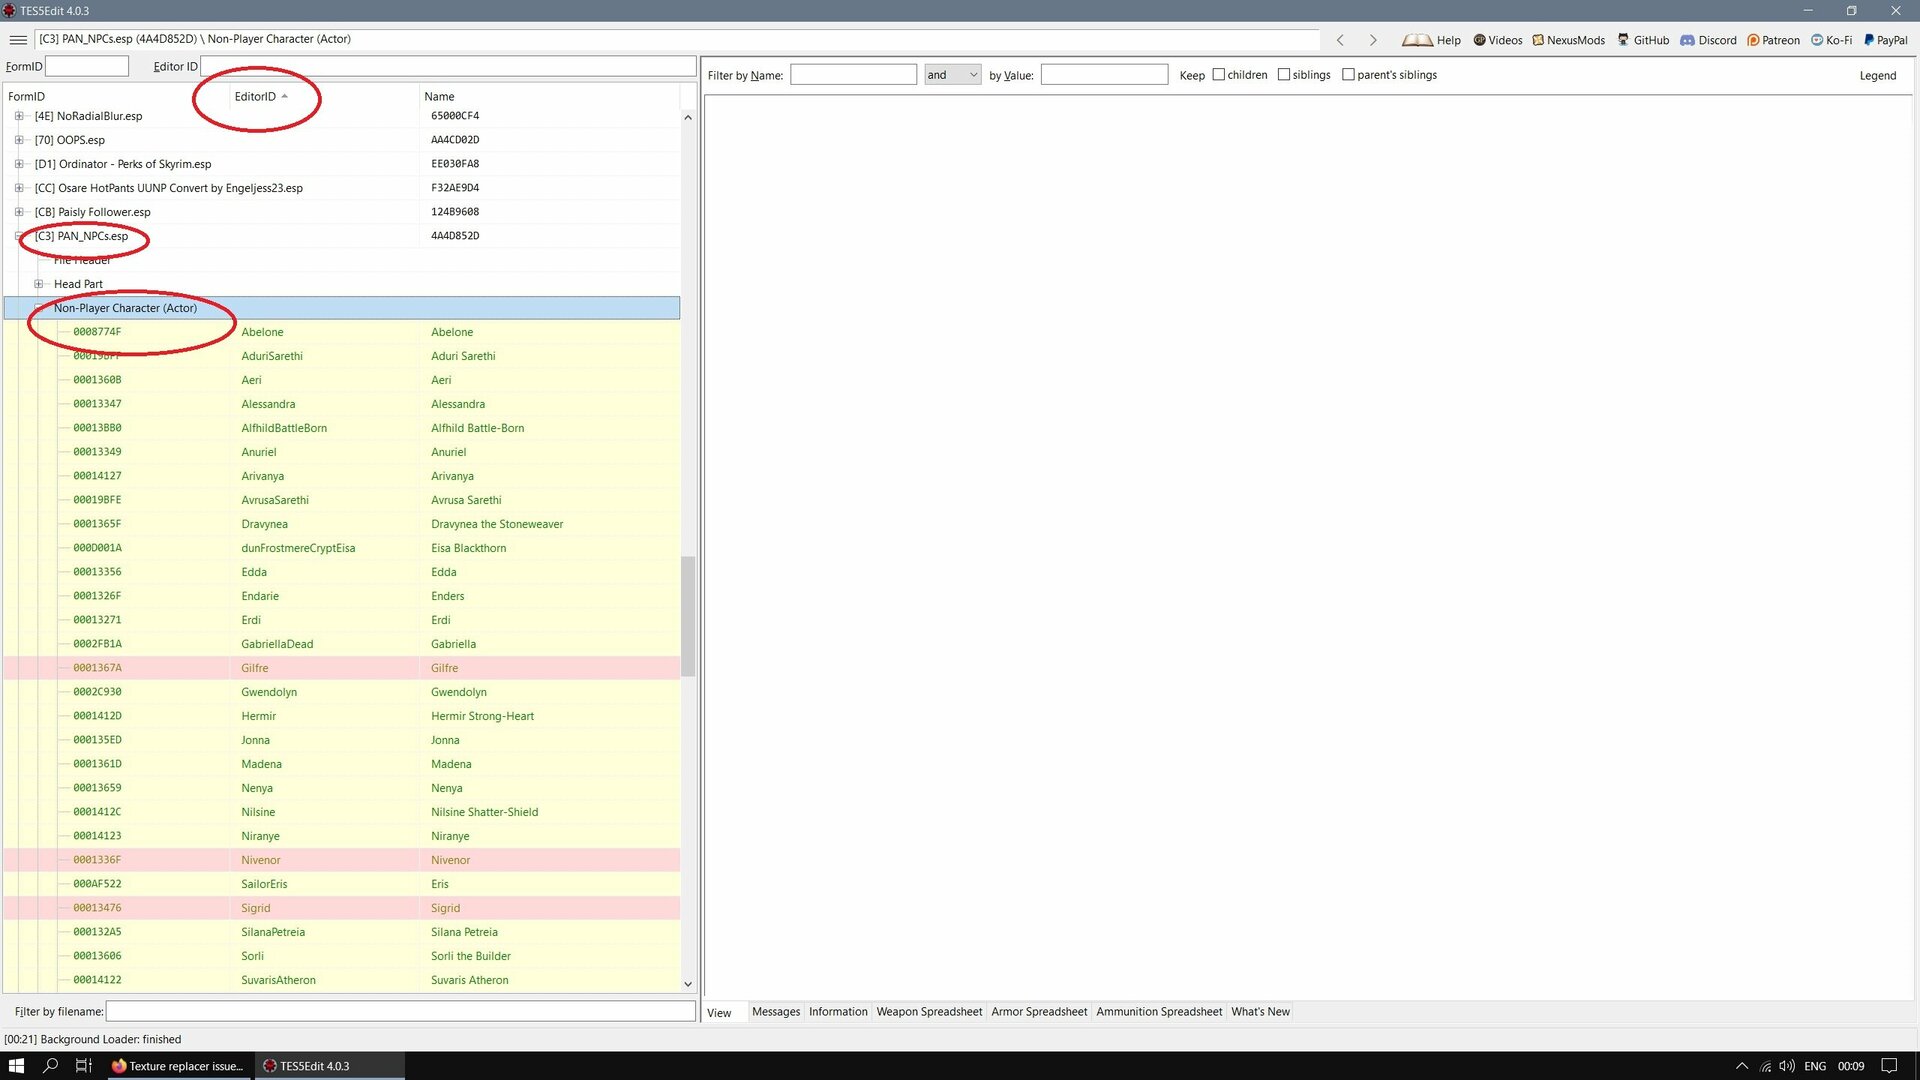Switch to the Information tab

coord(838,1012)
